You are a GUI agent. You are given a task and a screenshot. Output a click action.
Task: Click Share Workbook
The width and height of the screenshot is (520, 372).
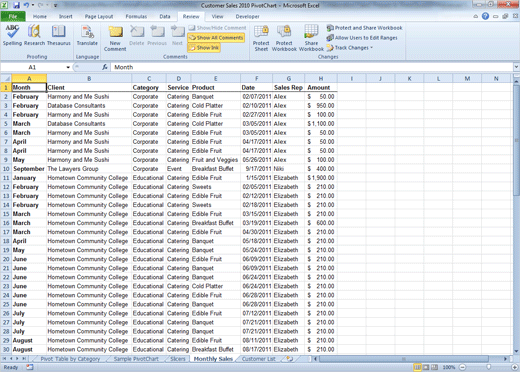click(311, 38)
